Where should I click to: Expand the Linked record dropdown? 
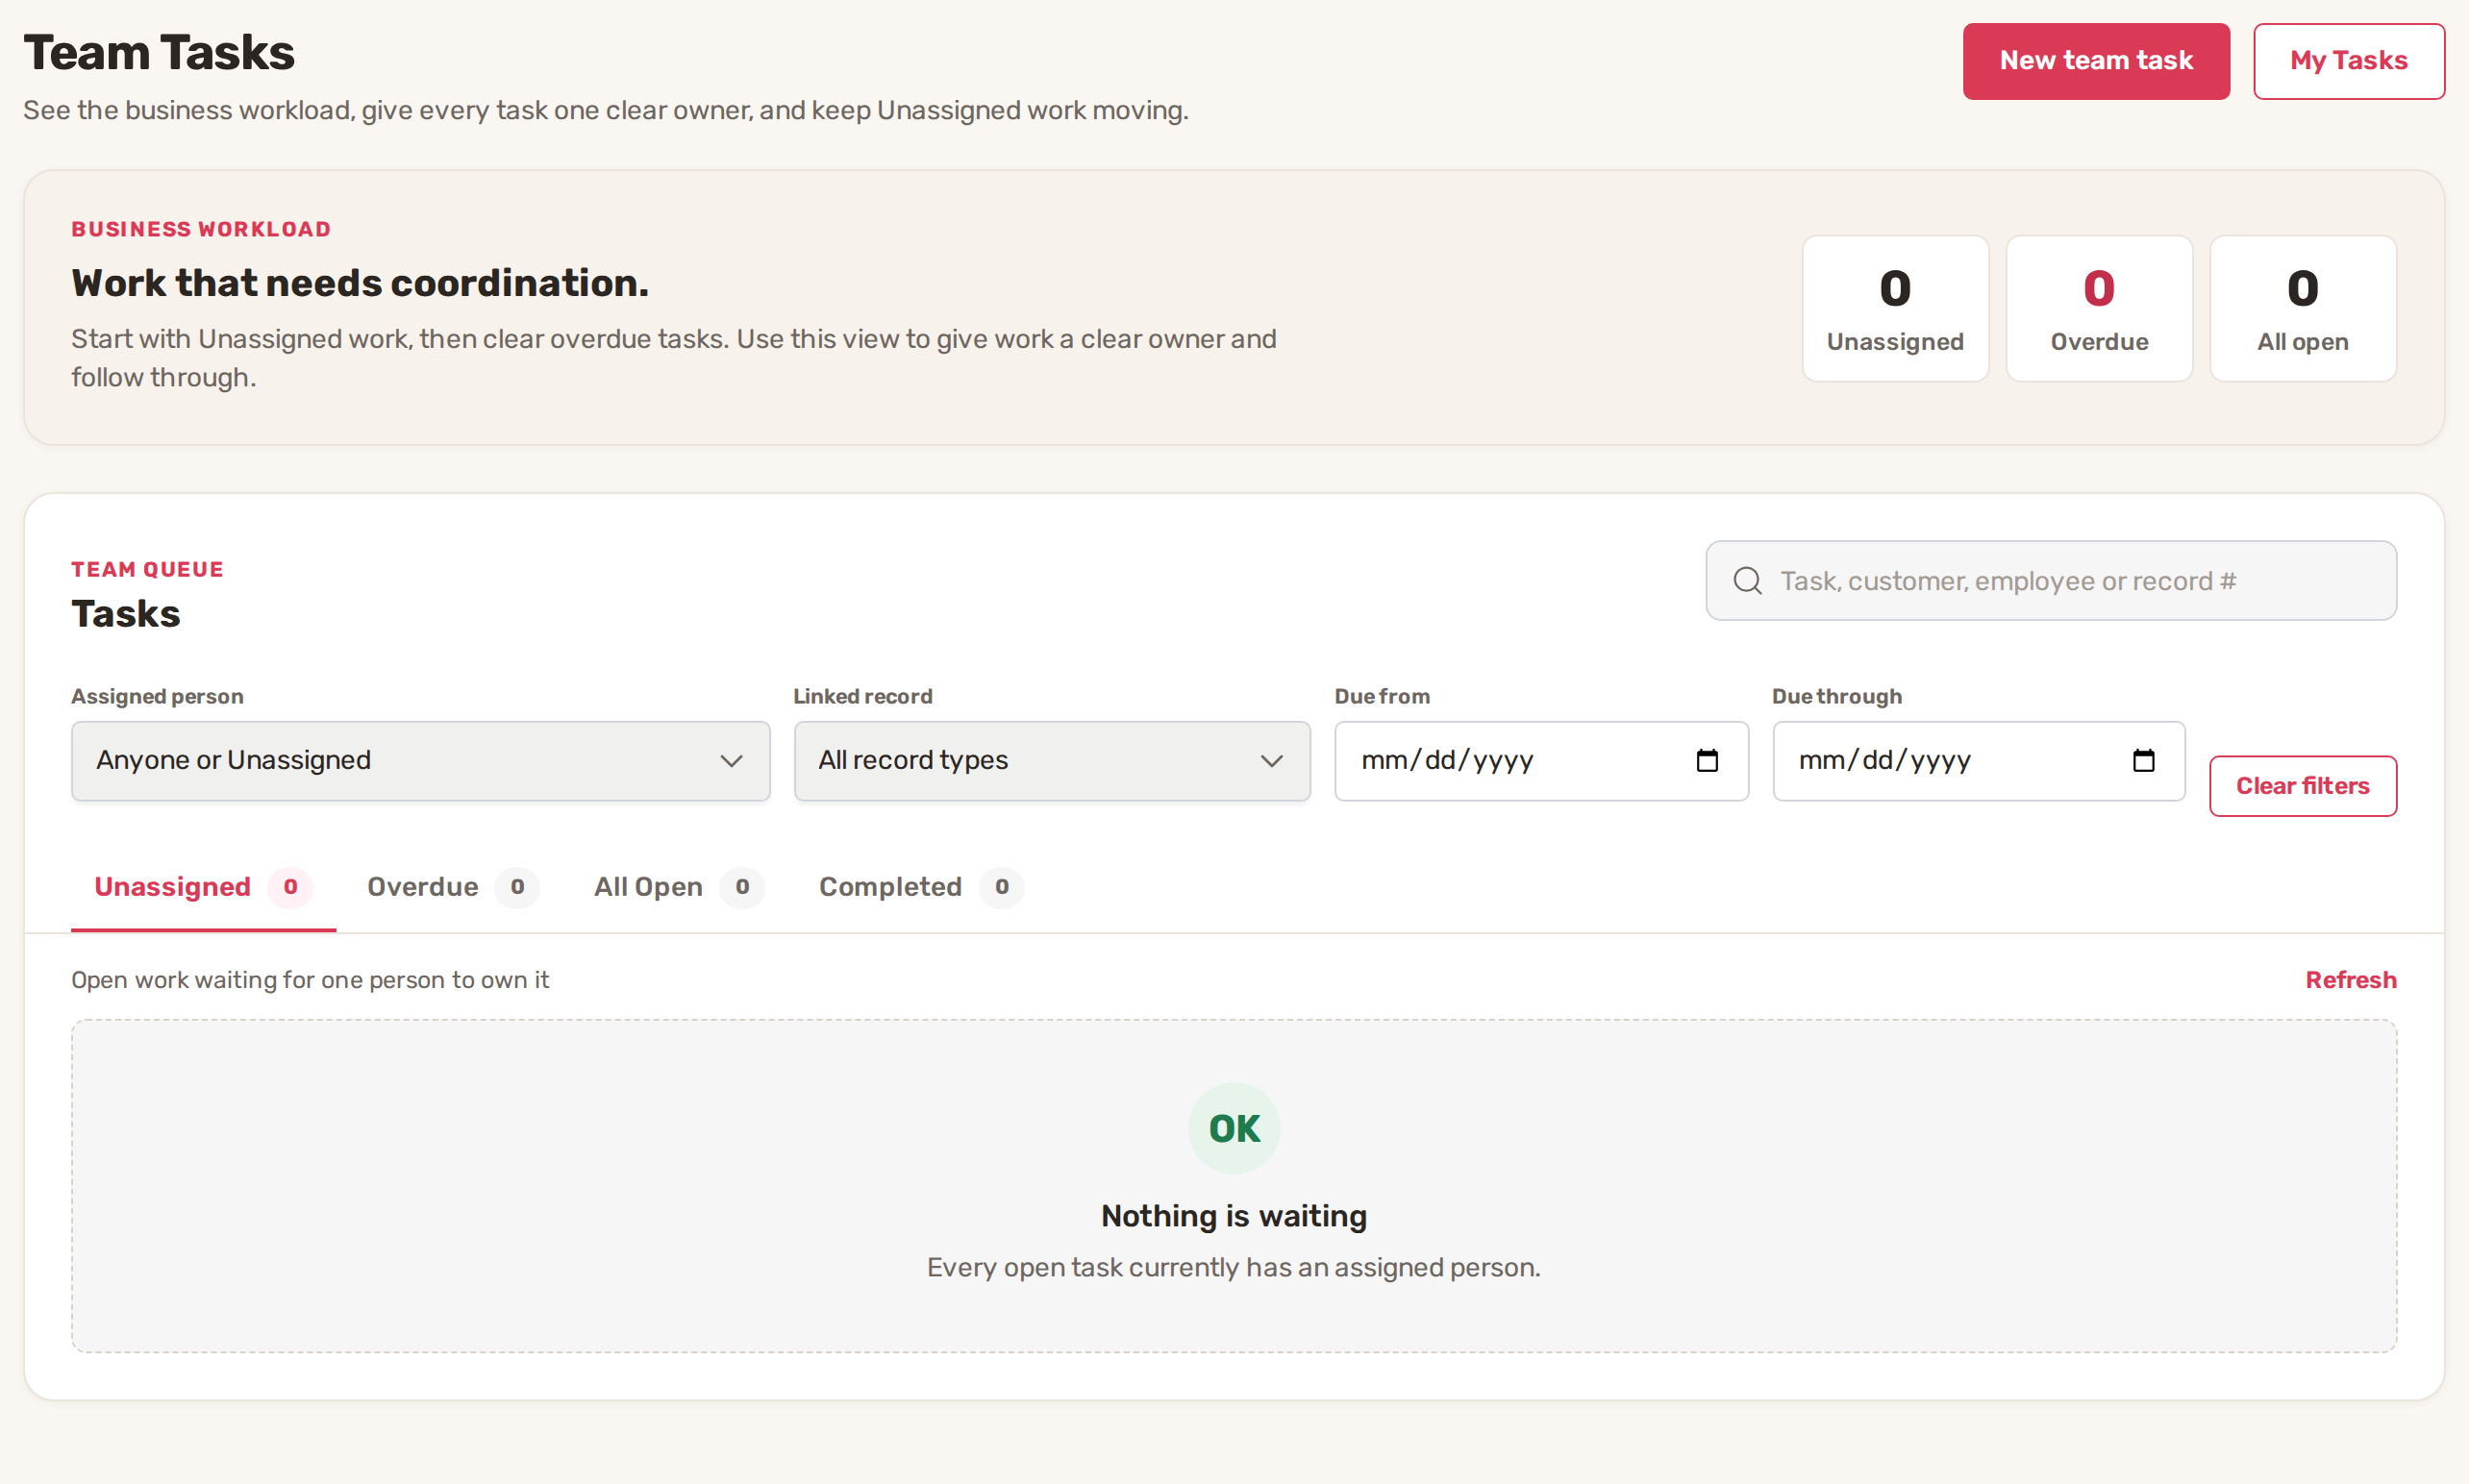pos(1052,761)
